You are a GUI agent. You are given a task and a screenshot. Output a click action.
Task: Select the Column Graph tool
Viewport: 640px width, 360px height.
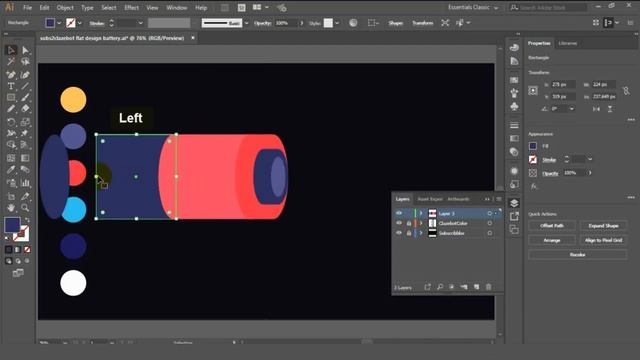pos(25,183)
